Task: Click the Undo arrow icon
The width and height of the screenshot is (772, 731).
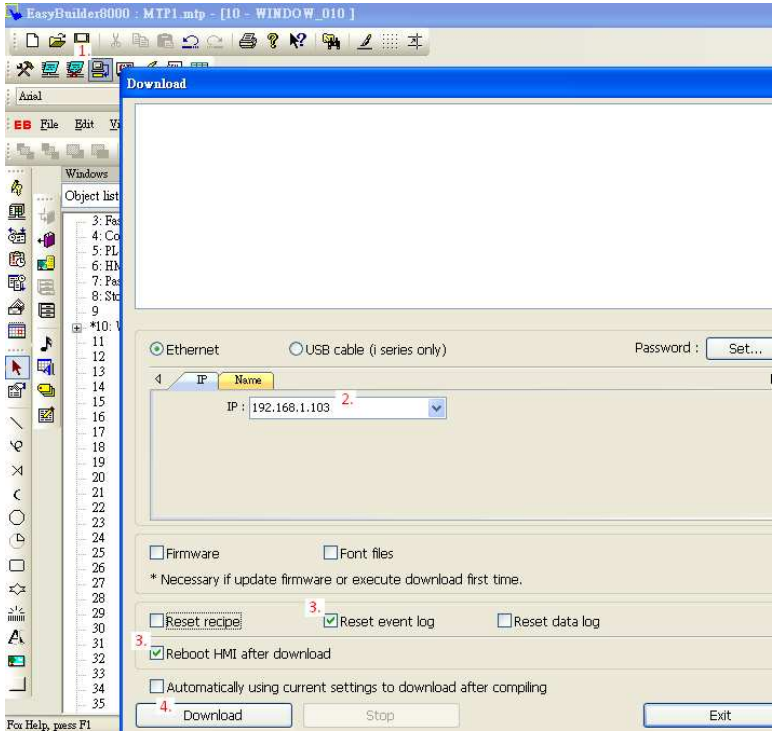Action: coord(190,41)
